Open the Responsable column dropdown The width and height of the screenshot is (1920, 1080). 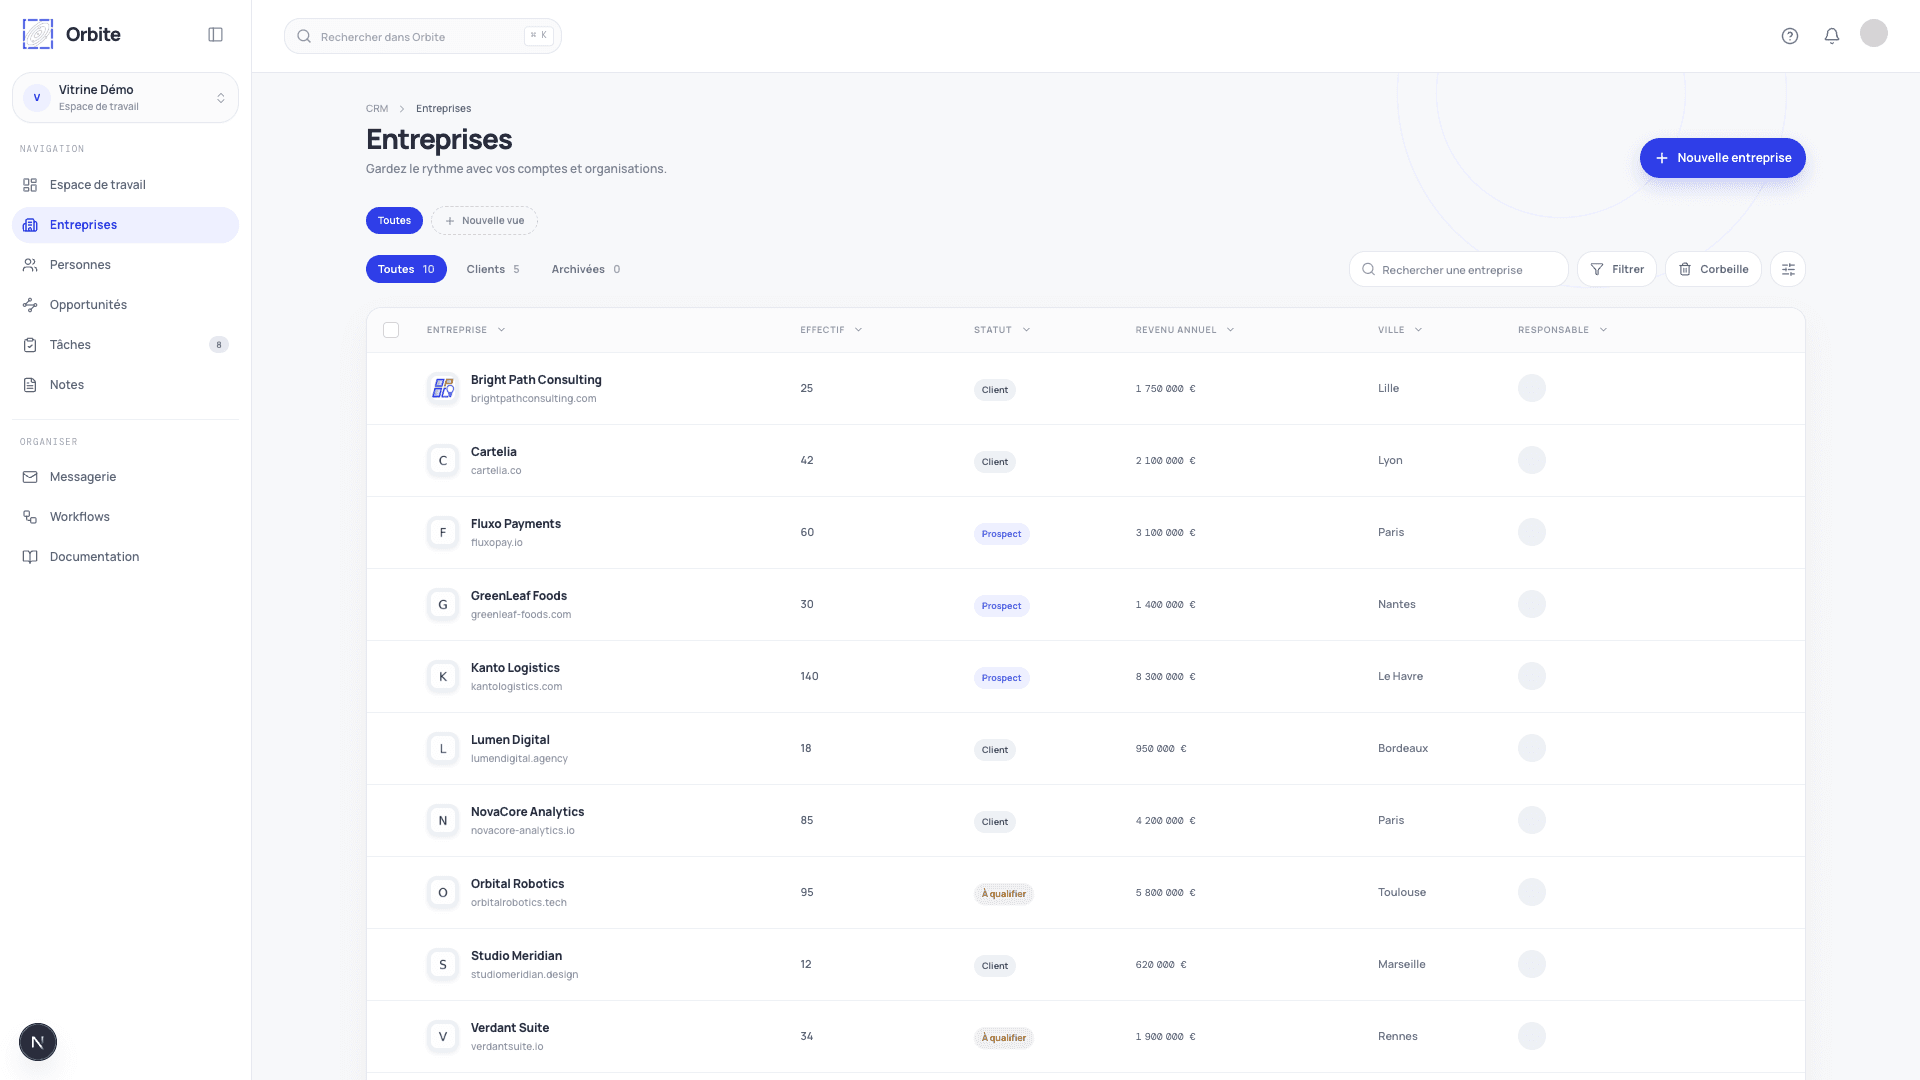click(1562, 330)
